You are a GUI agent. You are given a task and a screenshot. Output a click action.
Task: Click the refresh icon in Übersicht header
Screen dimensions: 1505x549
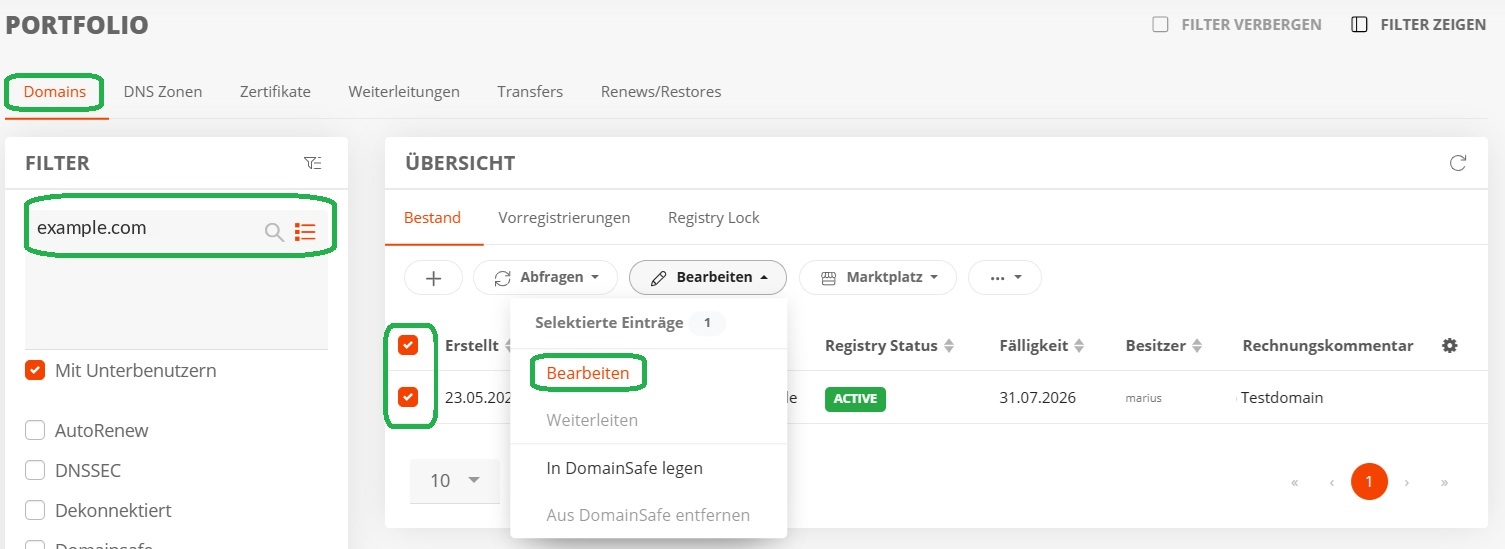[1458, 163]
